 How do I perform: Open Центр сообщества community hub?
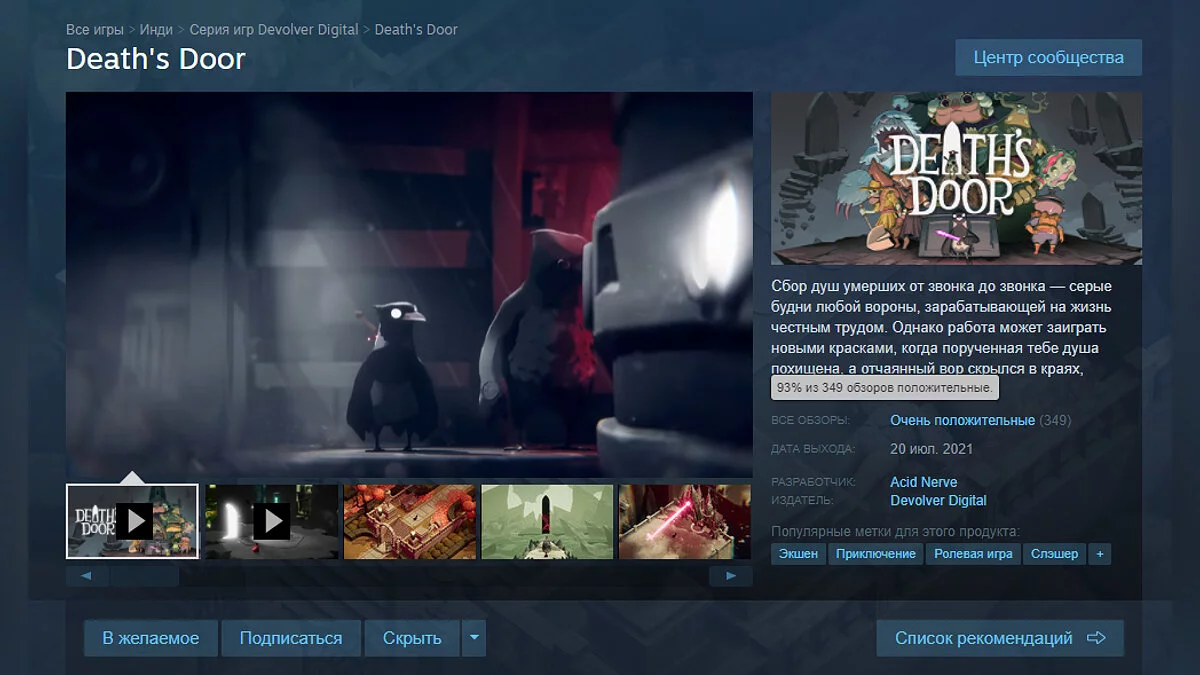click(x=1048, y=57)
